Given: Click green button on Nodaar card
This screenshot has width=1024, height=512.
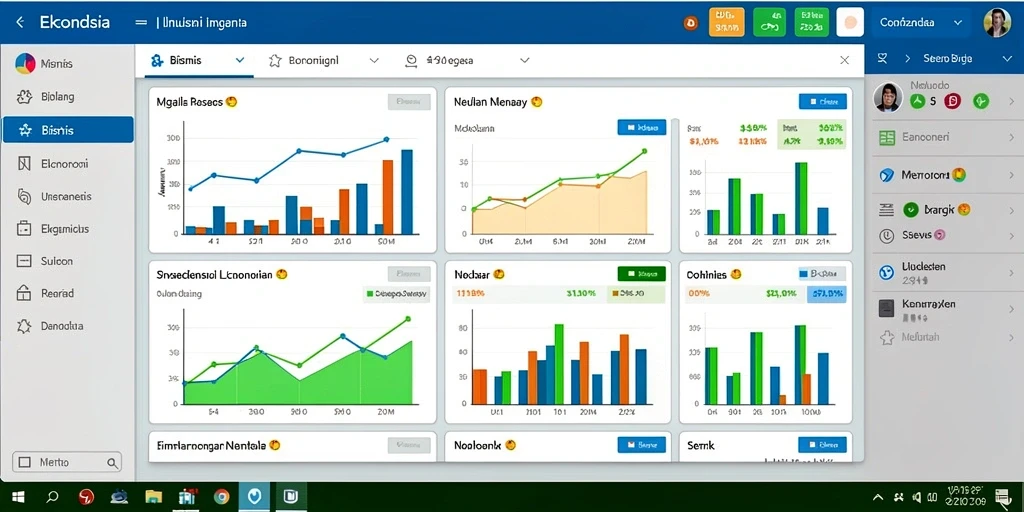Looking at the screenshot, I should [x=641, y=274].
